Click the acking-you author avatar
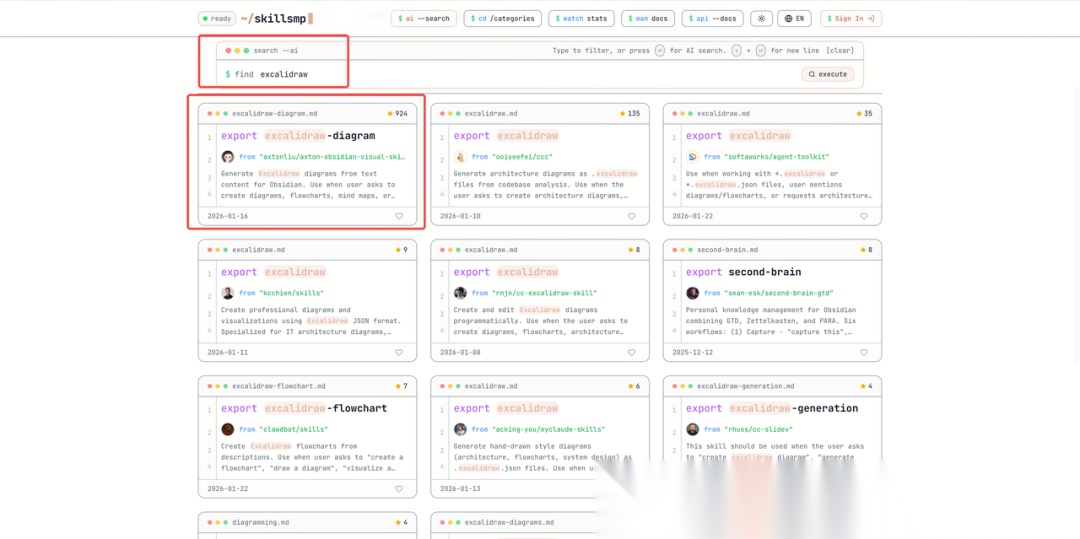Image resolution: width=1080 pixels, height=539 pixels. 460,430
